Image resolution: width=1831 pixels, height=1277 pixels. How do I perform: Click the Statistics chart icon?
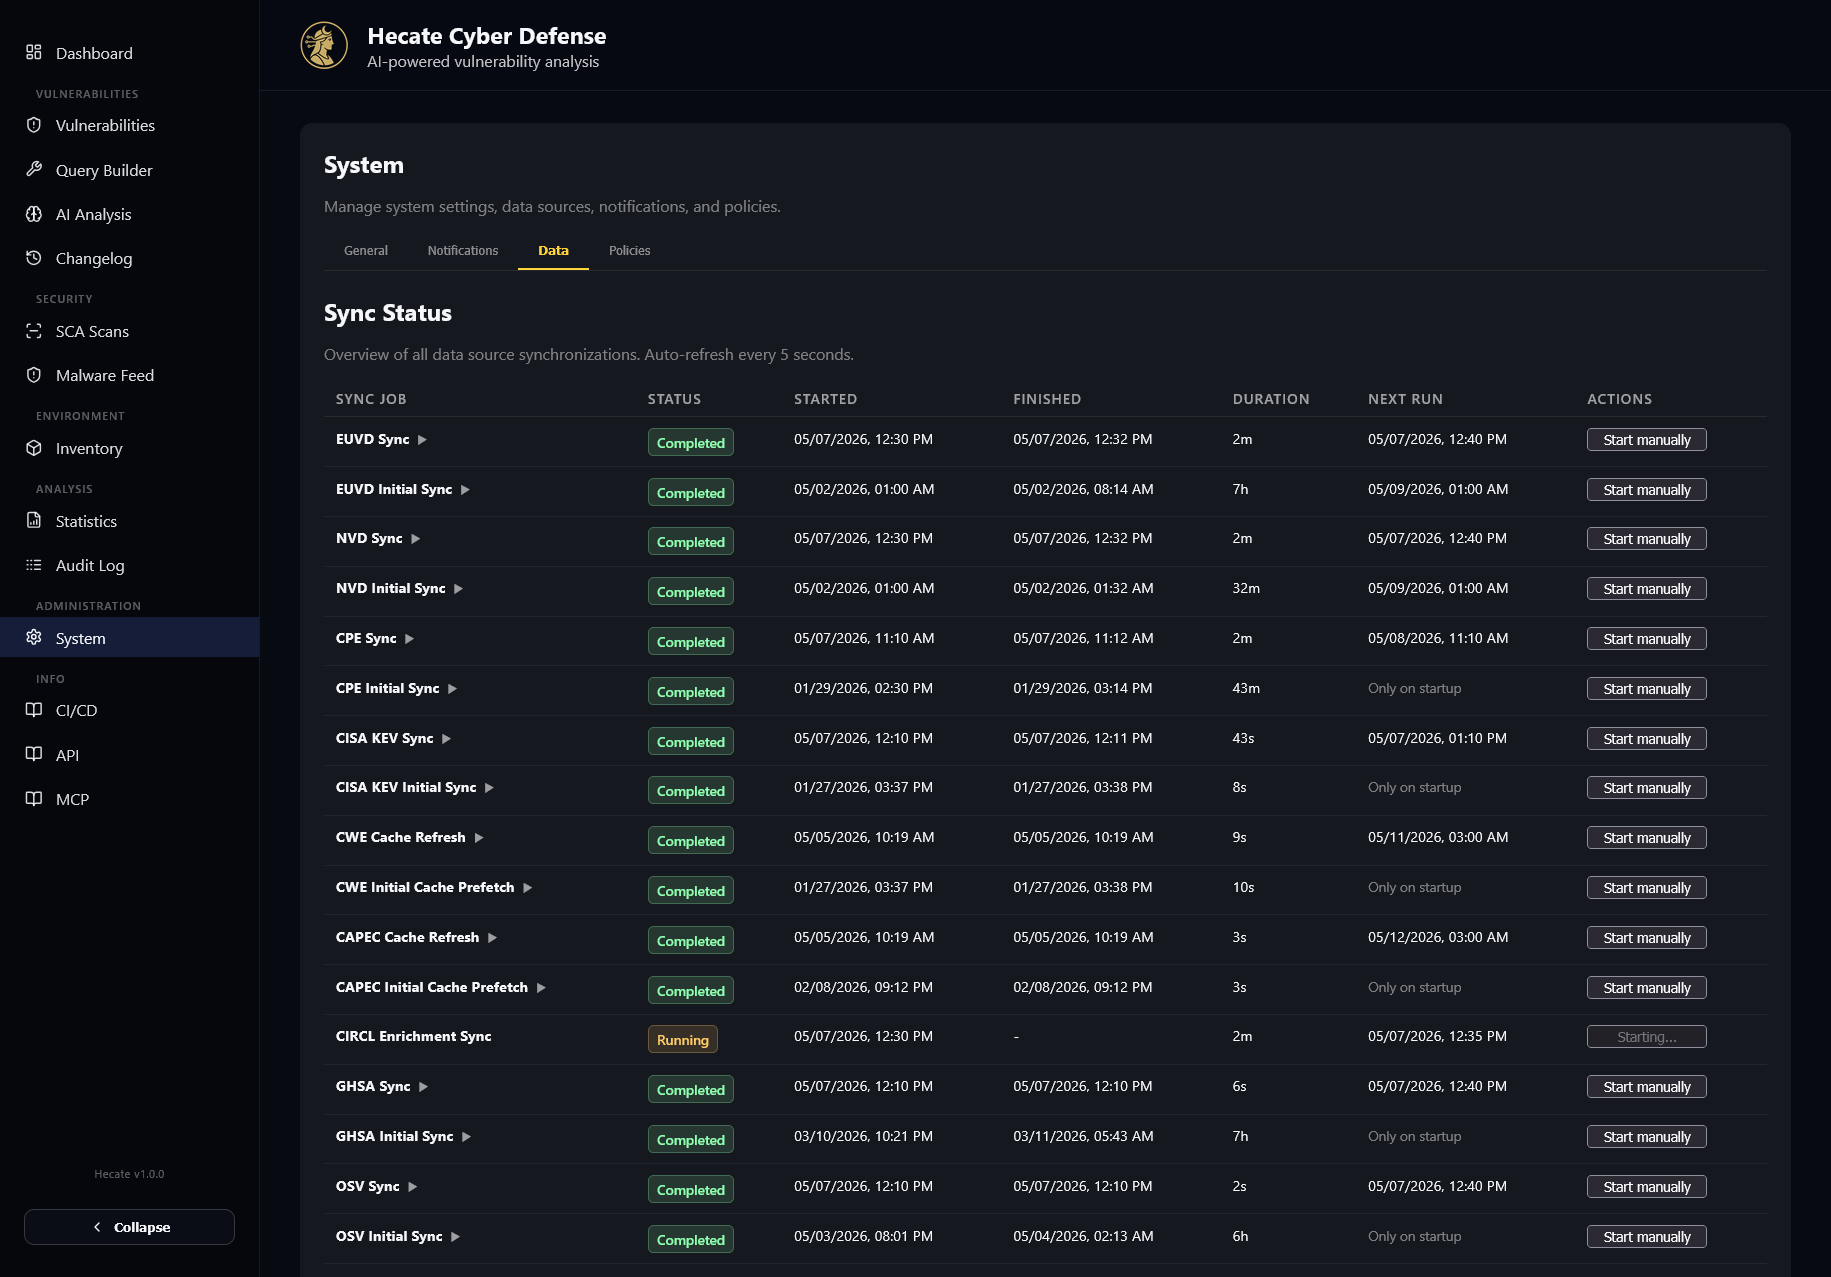tap(34, 520)
